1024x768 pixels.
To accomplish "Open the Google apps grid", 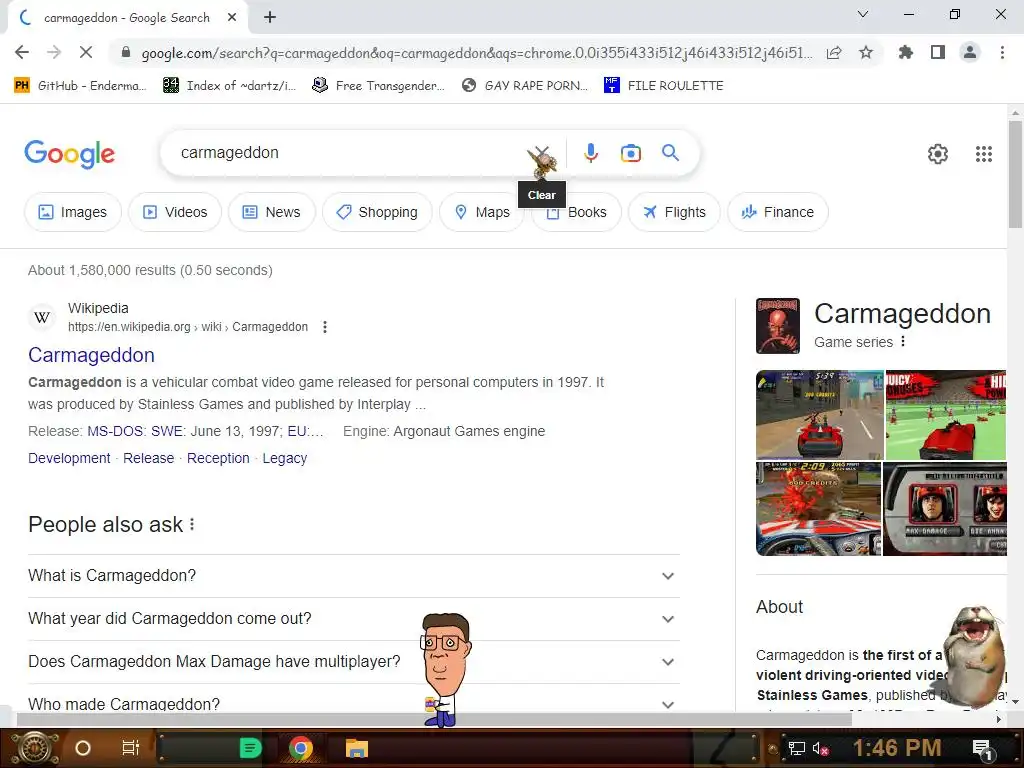I will pyautogui.click(x=984, y=154).
